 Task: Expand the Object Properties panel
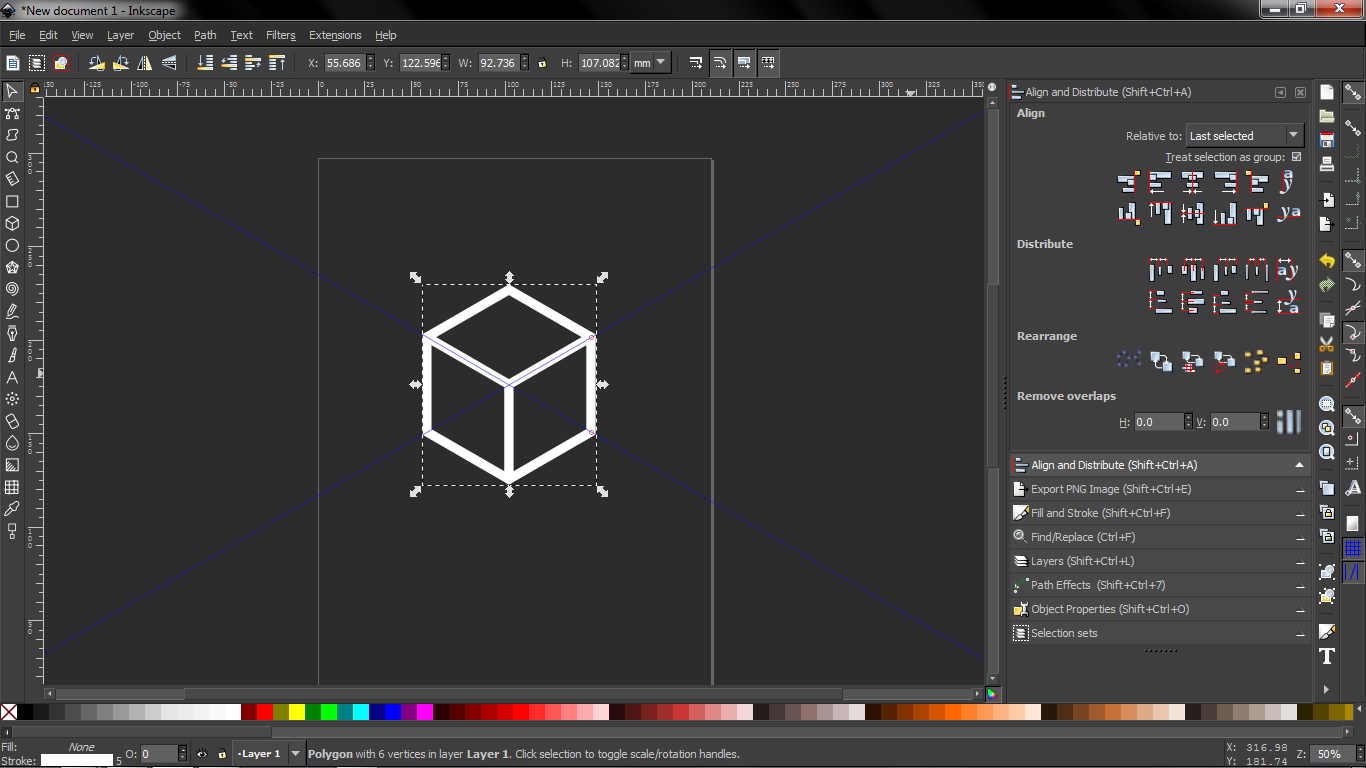pos(1160,609)
